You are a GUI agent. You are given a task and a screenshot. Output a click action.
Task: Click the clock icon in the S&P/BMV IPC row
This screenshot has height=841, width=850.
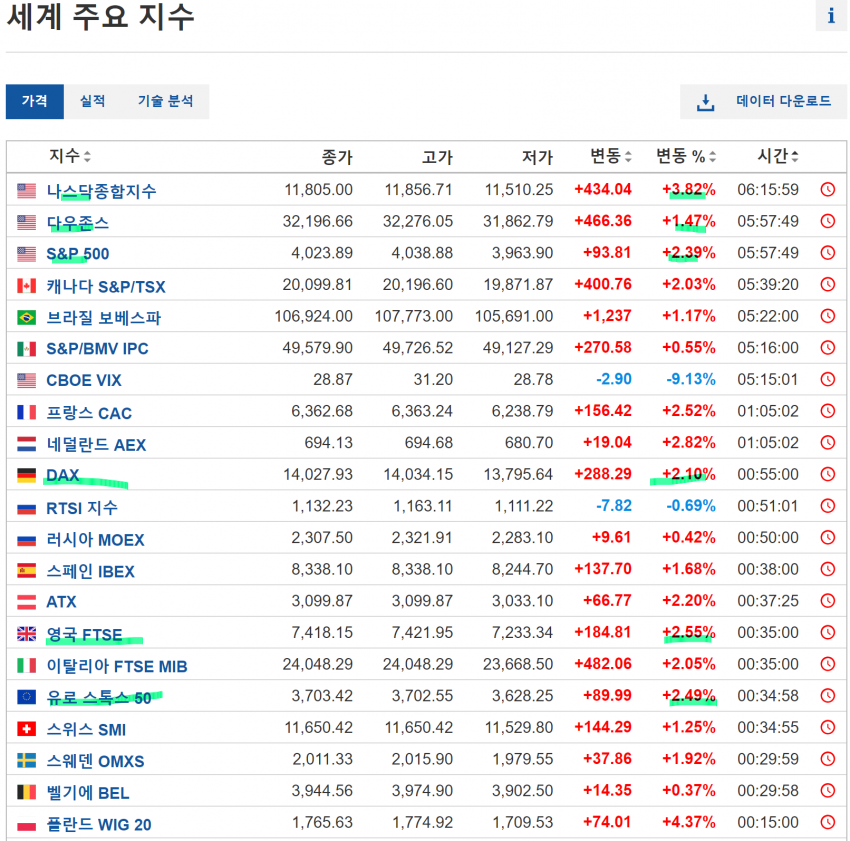[828, 348]
